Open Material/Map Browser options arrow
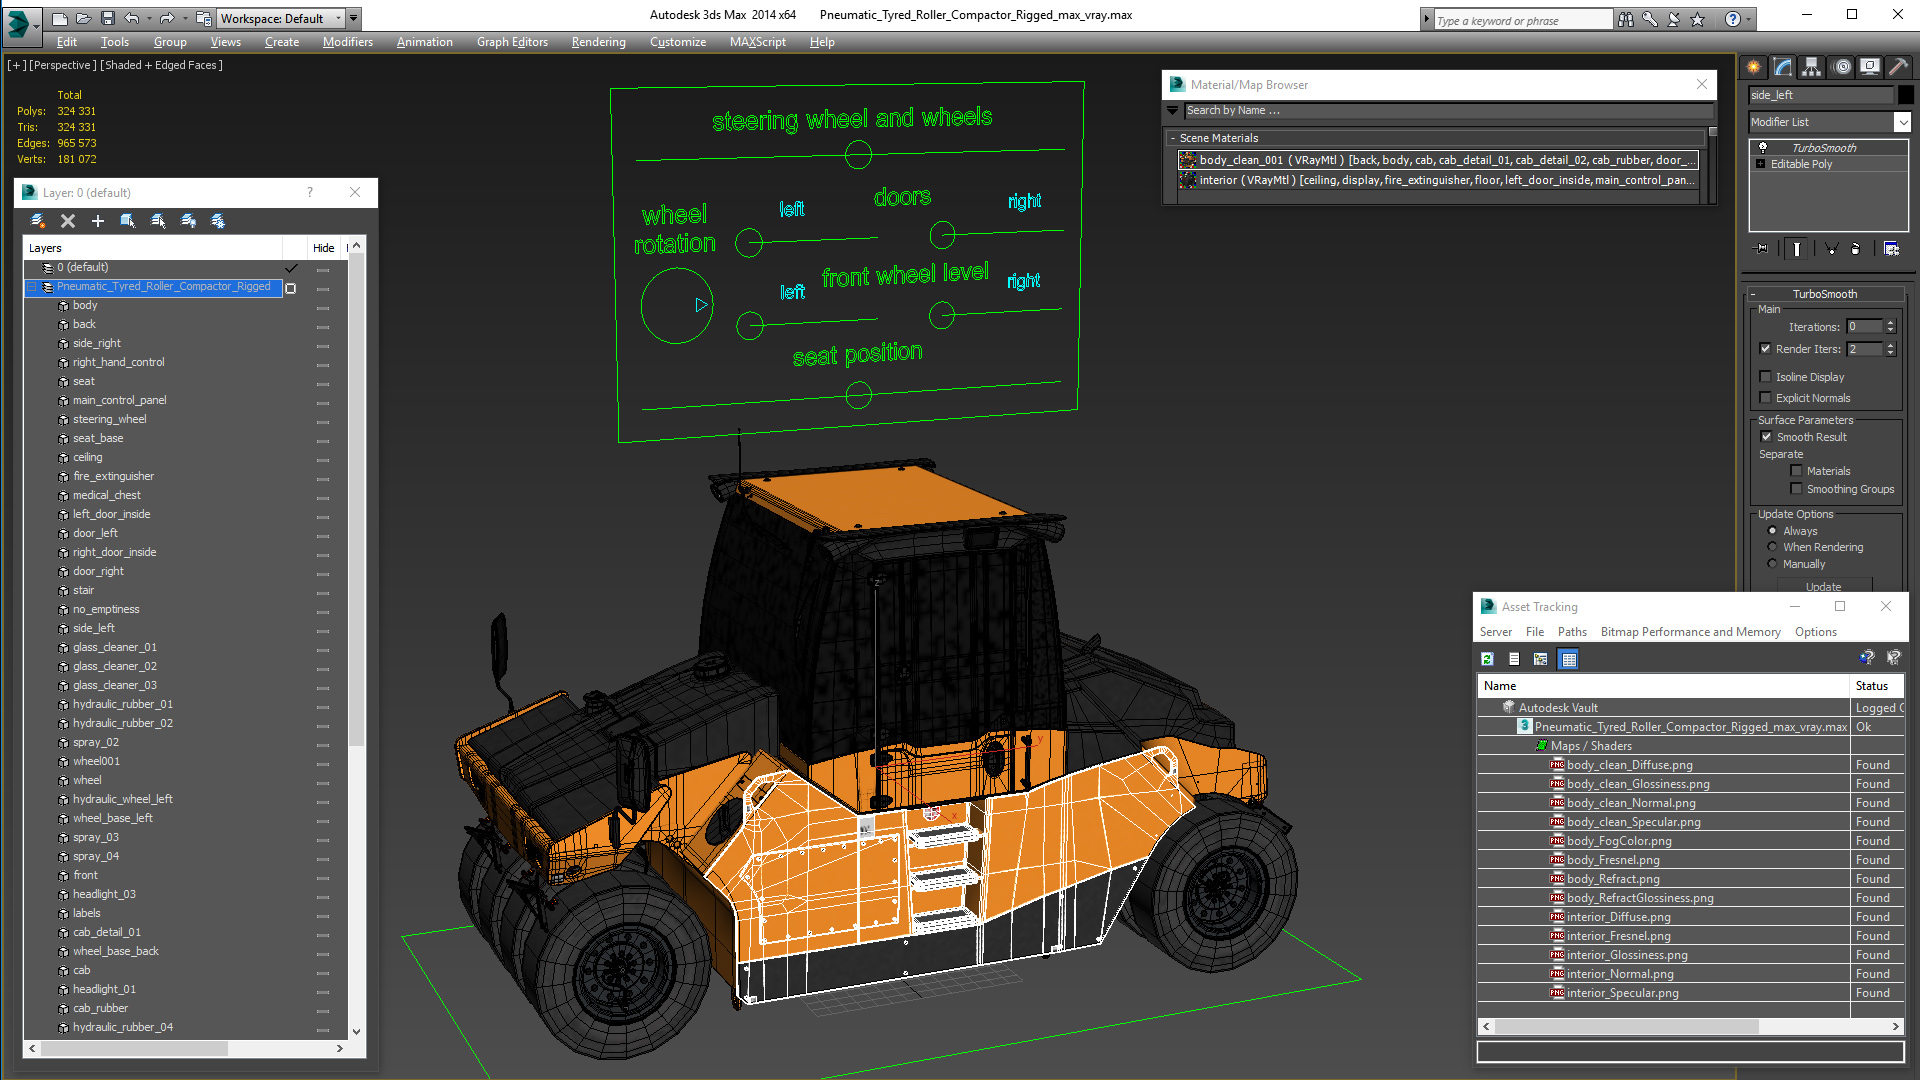1920x1080 pixels. coord(1173,111)
